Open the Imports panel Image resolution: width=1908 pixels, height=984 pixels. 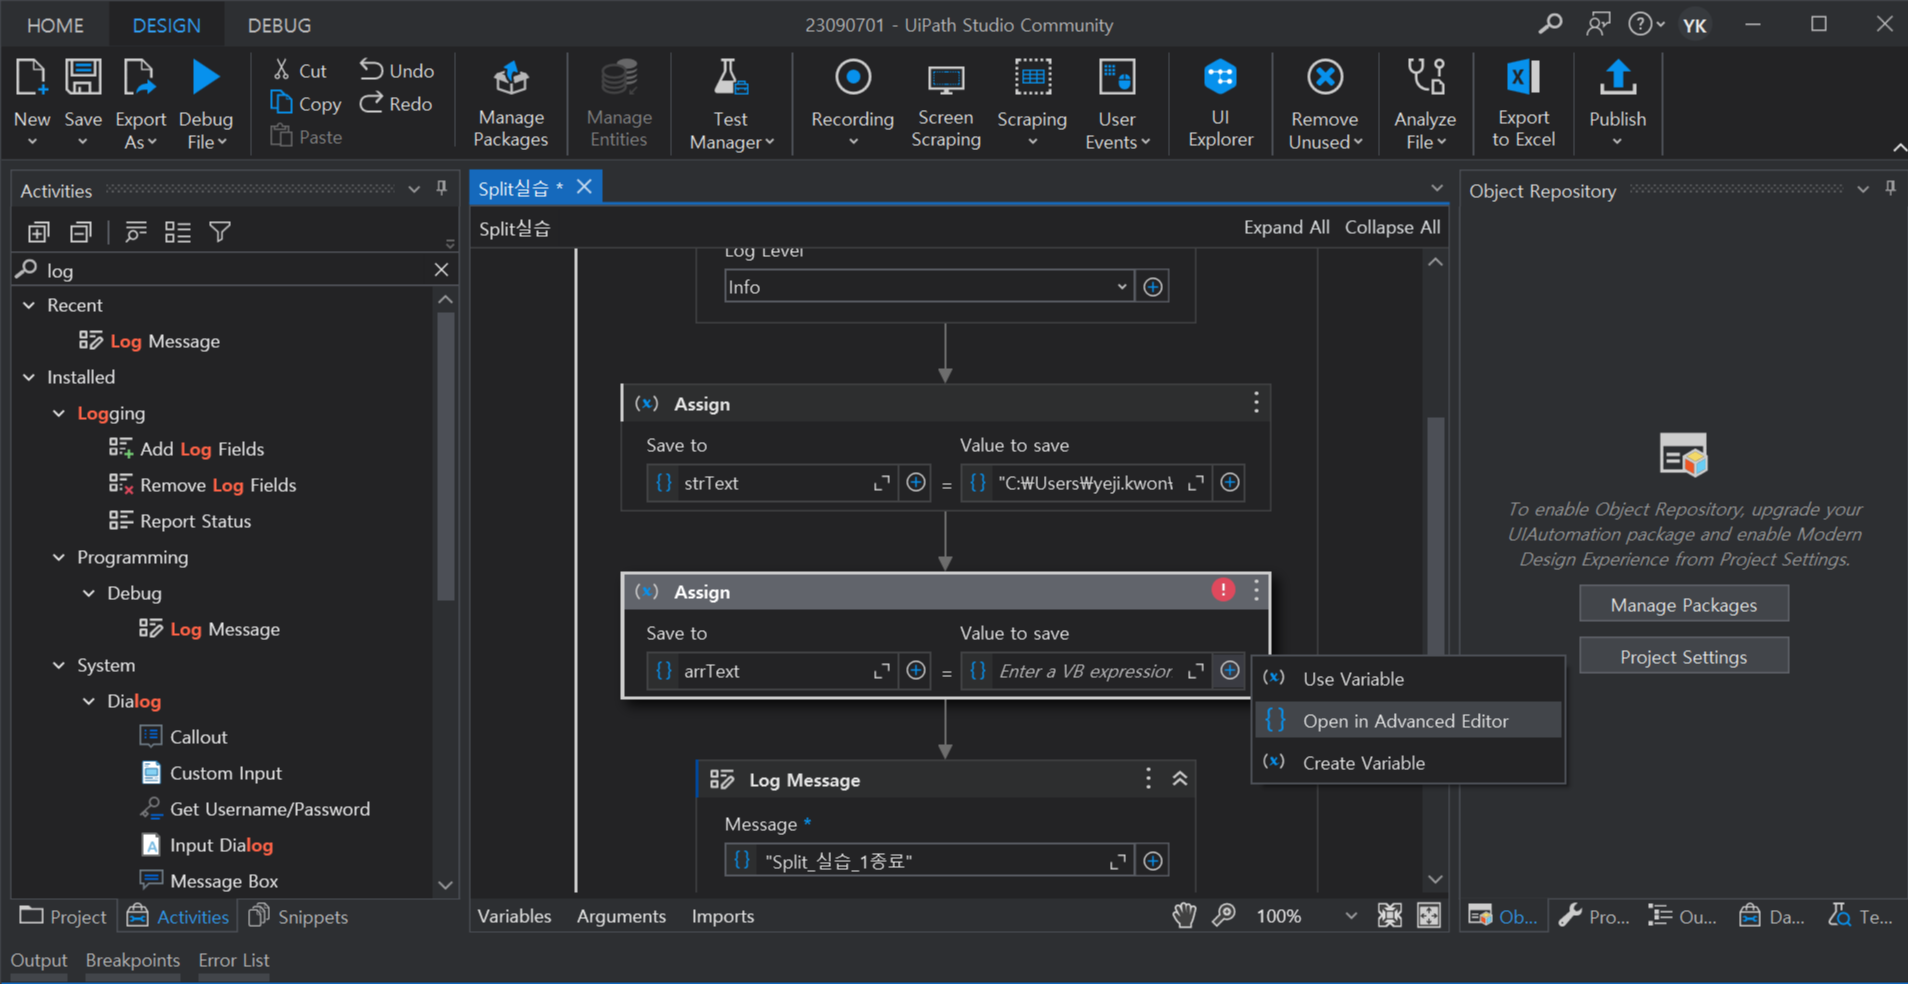point(723,916)
